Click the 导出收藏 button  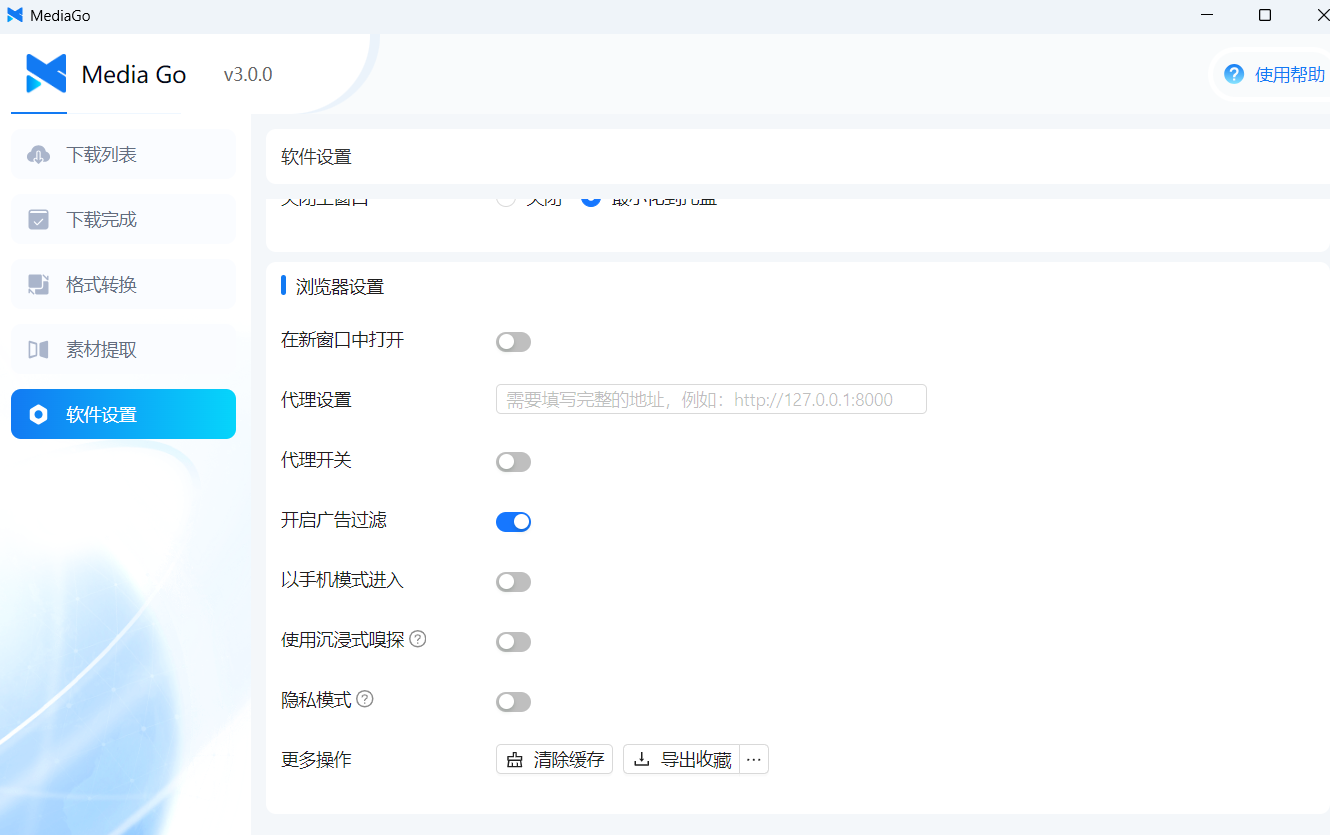point(682,760)
